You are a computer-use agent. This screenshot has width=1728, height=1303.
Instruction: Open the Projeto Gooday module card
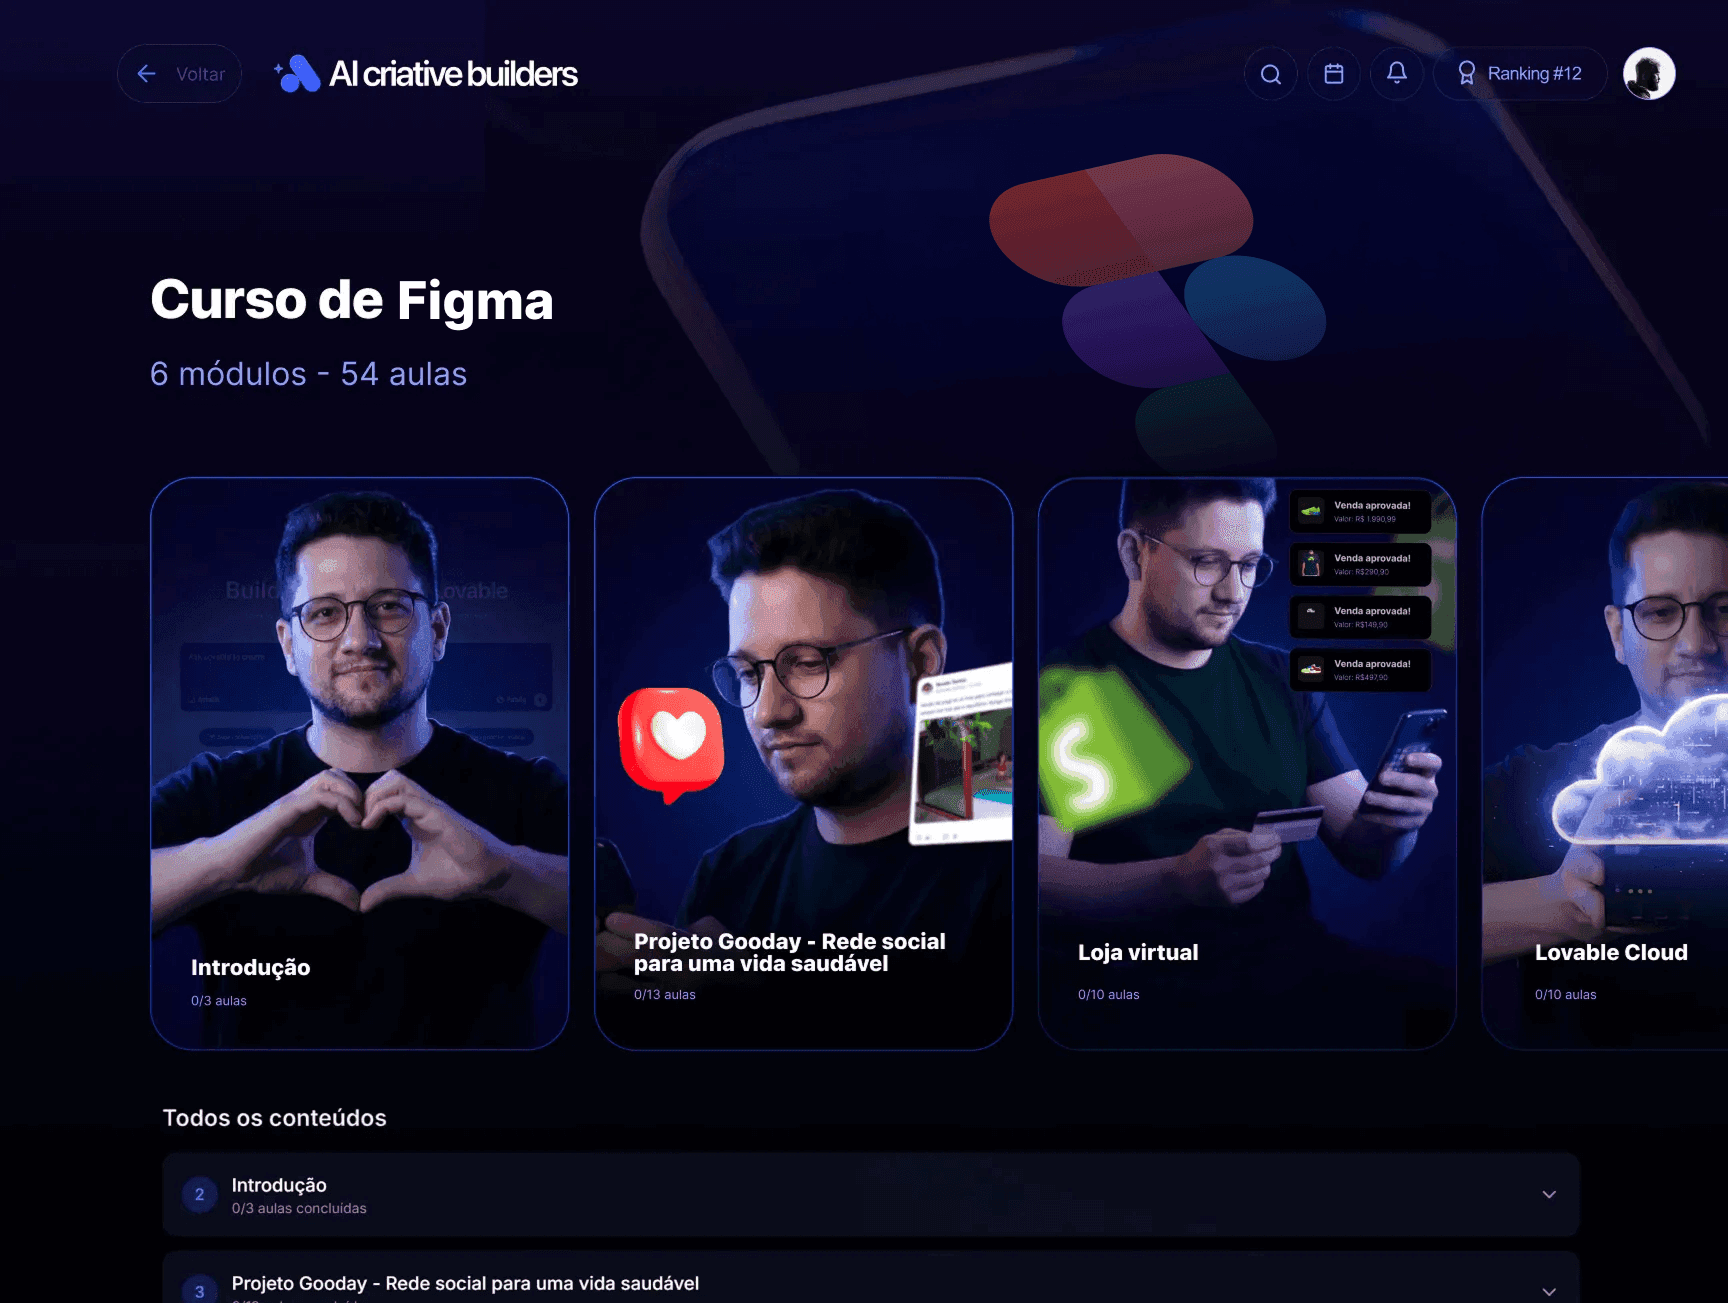pos(804,764)
